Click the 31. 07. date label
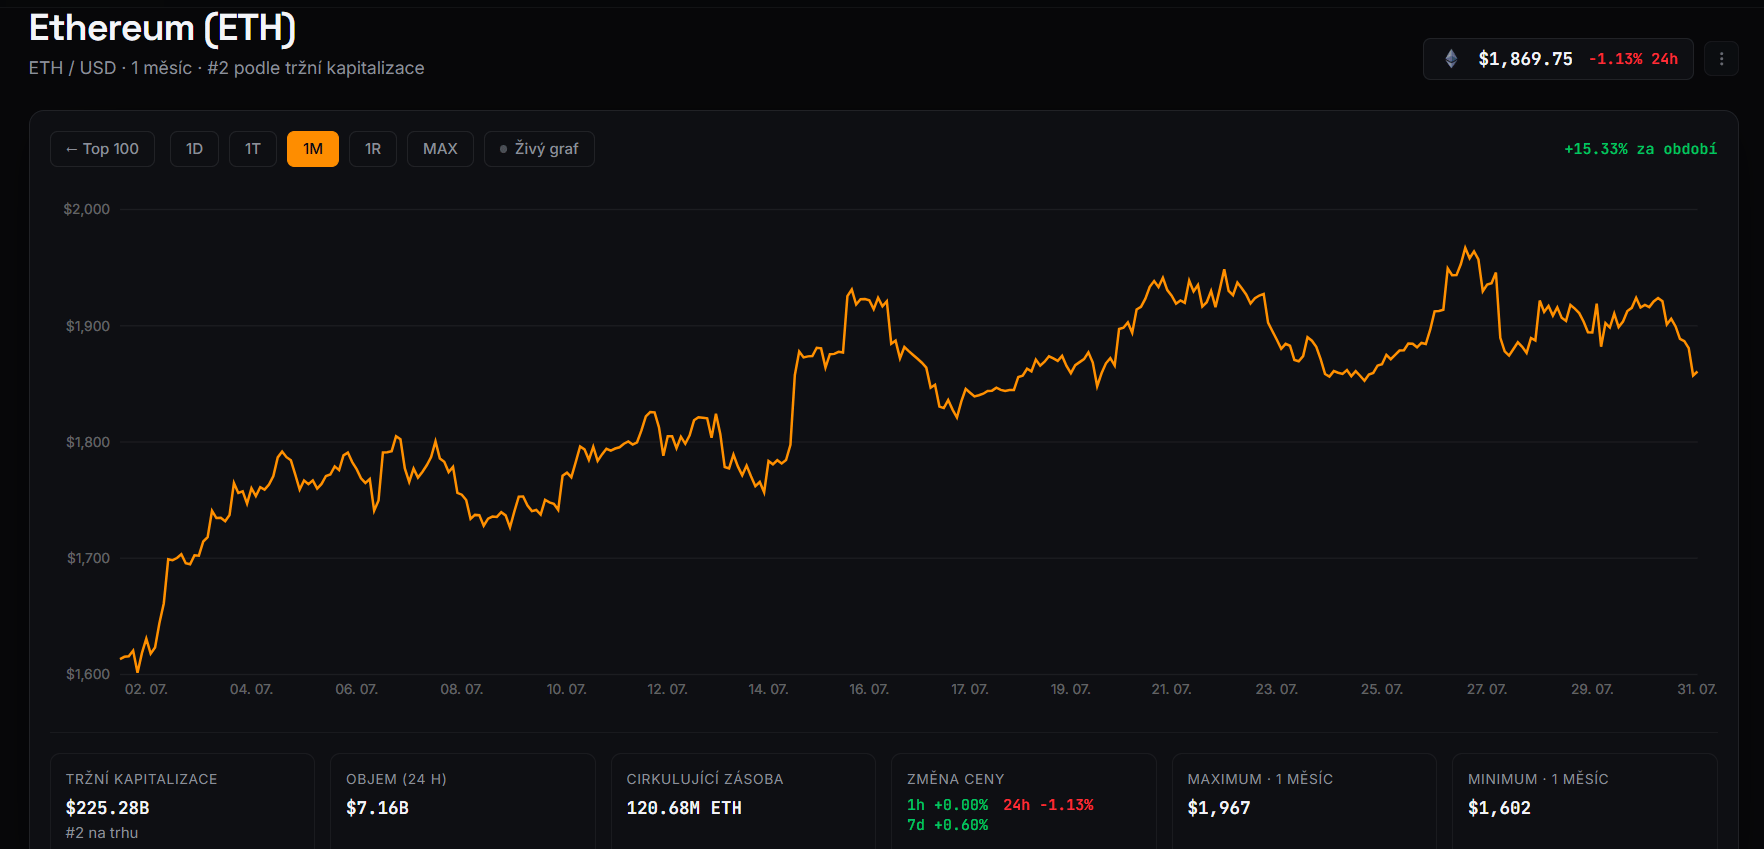This screenshot has height=849, width=1764. [x=1697, y=689]
